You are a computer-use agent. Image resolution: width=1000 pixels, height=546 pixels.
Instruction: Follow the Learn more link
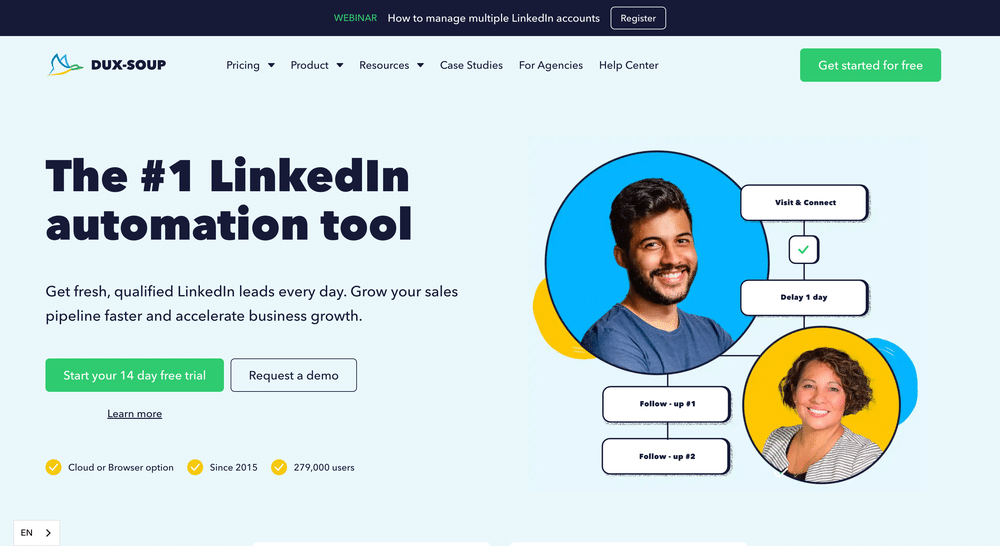point(135,413)
